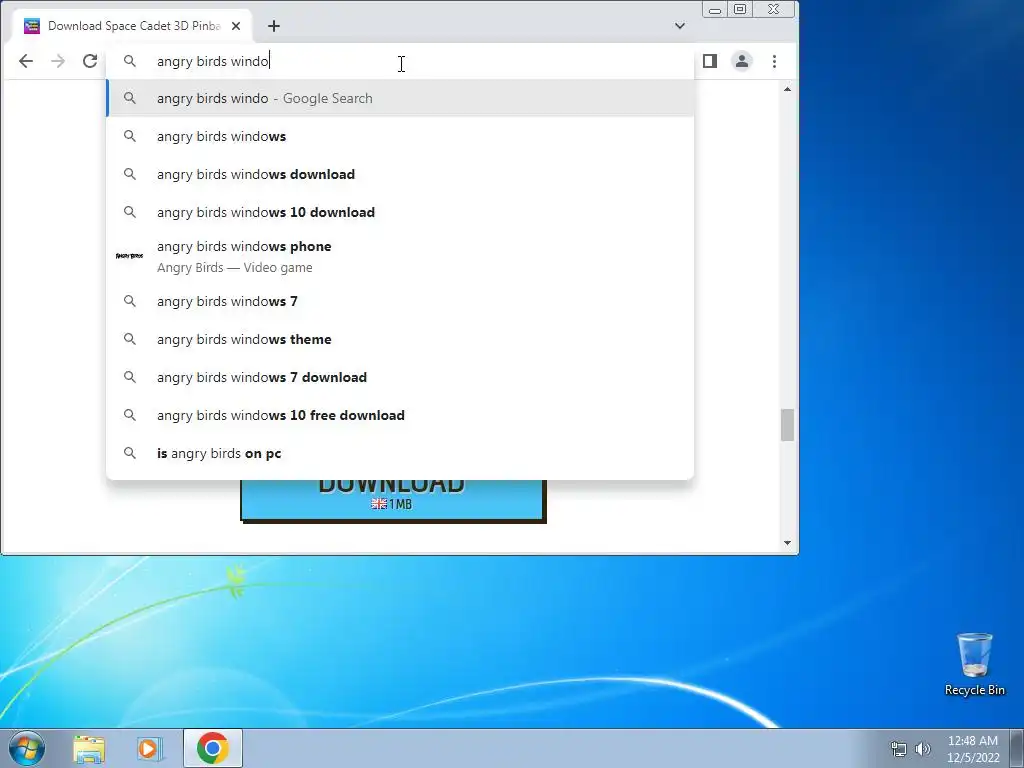Screen dimensions: 1024x768
Task: Close the Space Cadet 3D Pinball tab
Action: [236, 26]
